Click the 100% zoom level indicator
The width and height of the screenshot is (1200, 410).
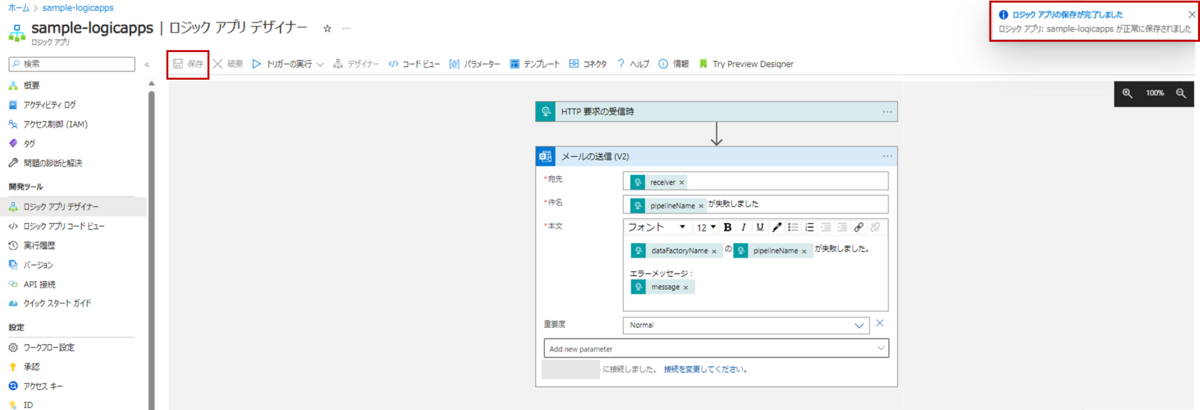click(x=1155, y=93)
